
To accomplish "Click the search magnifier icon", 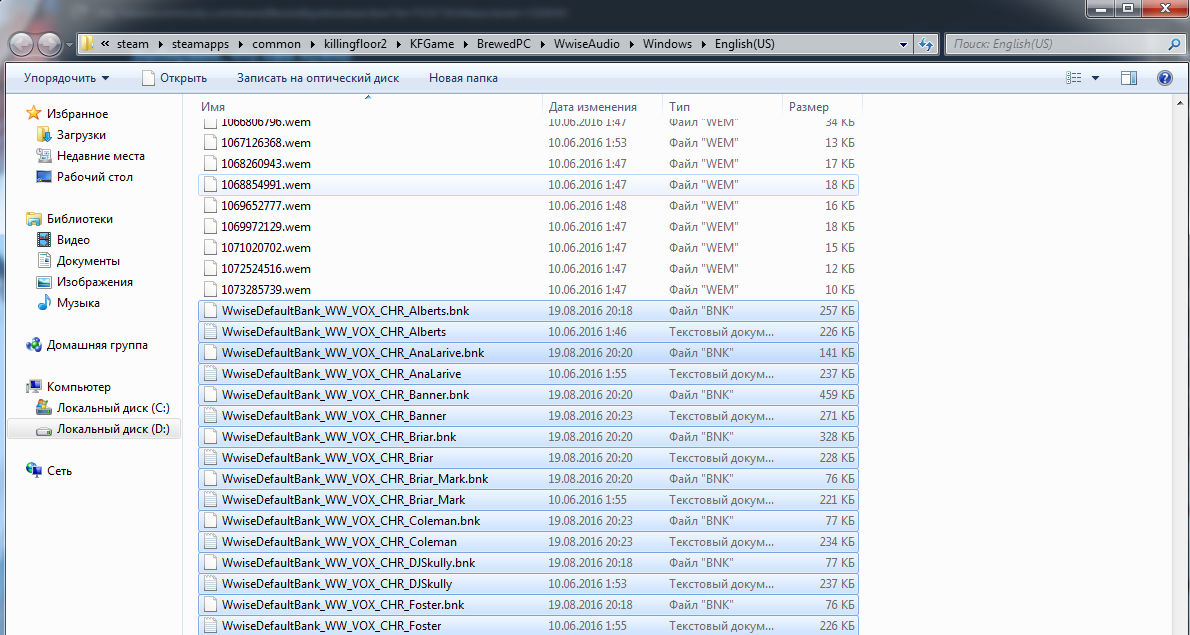I will [x=1174, y=44].
